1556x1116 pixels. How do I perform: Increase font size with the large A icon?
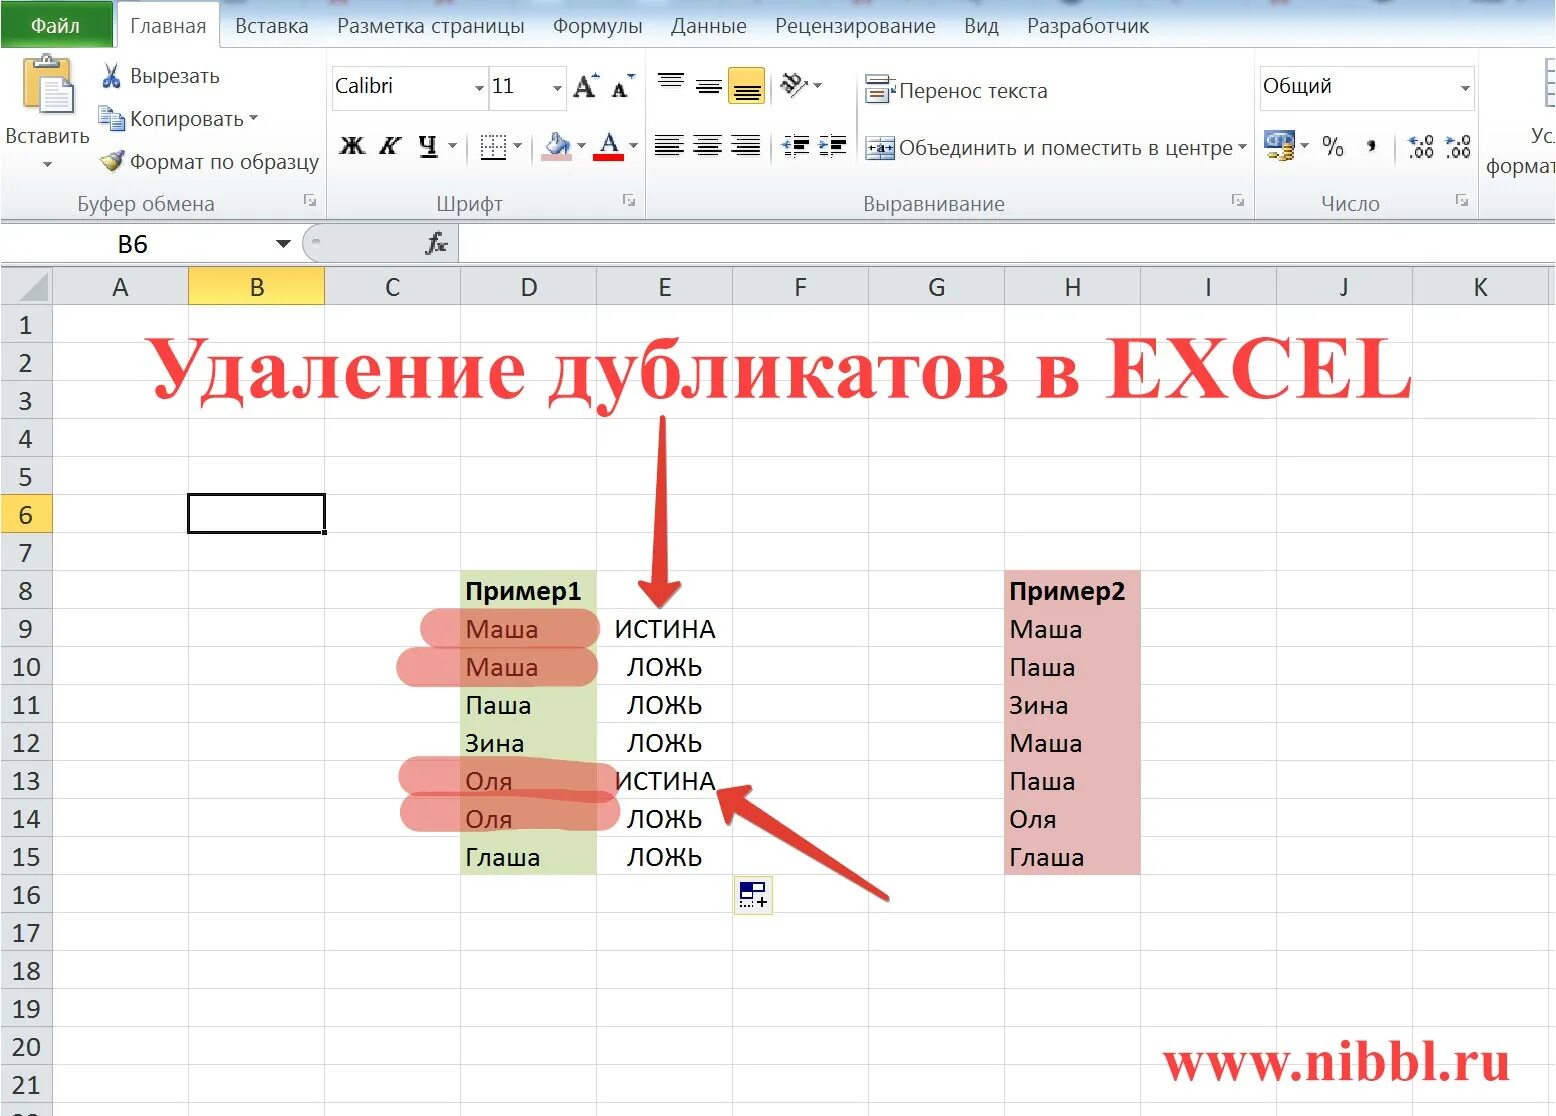click(x=586, y=86)
